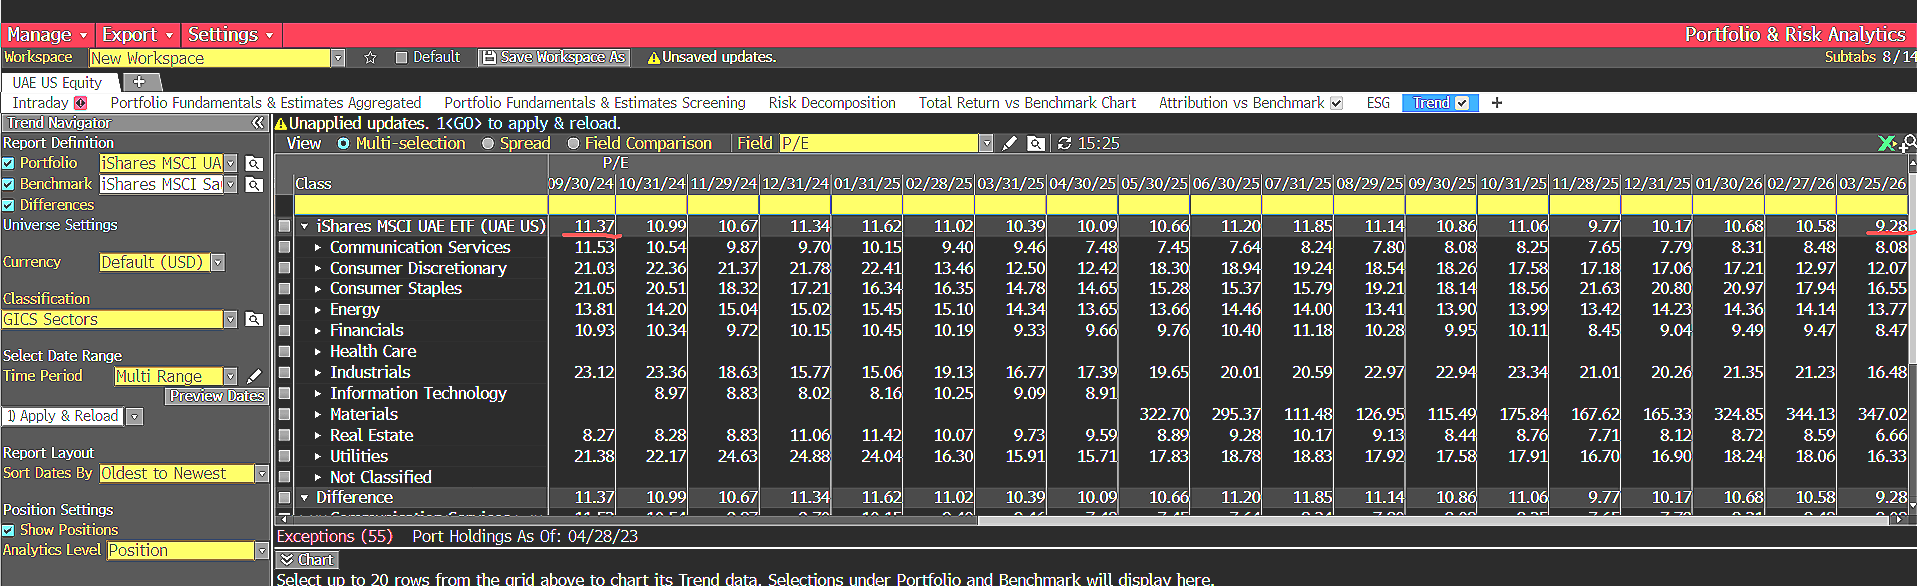Click the P/E Field input box

click(x=878, y=144)
